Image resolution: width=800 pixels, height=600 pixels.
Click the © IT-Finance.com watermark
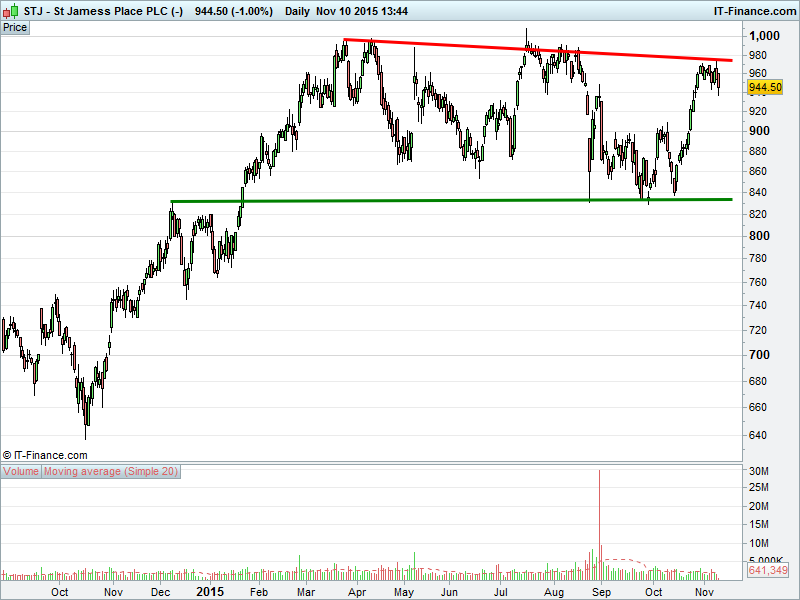click(45, 454)
